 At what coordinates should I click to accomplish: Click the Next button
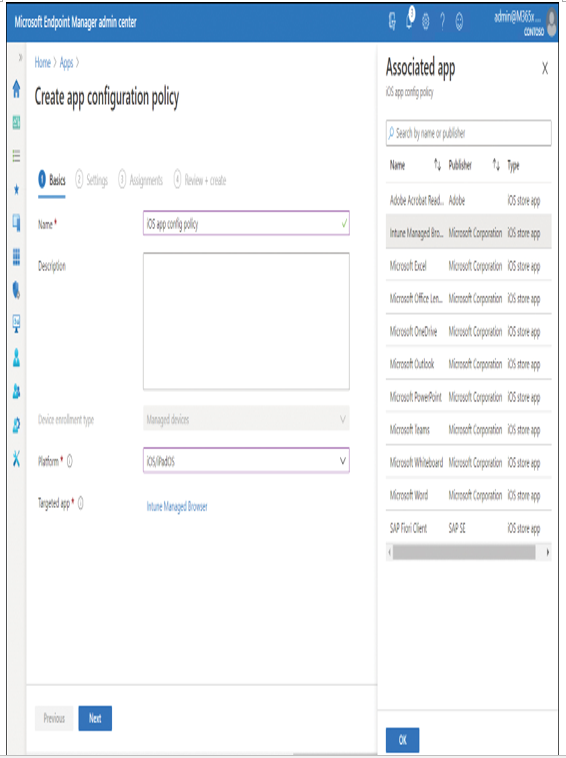tap(95, 718)
